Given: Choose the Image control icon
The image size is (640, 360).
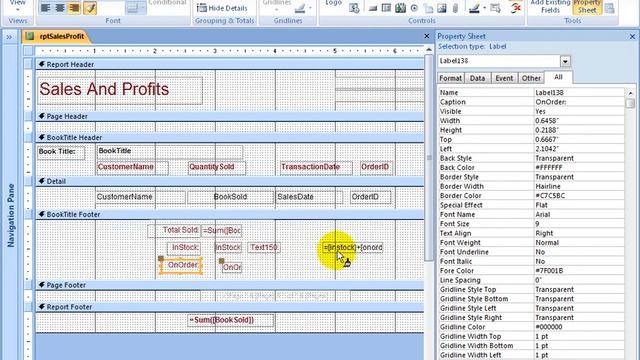Looking at the screenshot, I should click(x=442, y=8).
